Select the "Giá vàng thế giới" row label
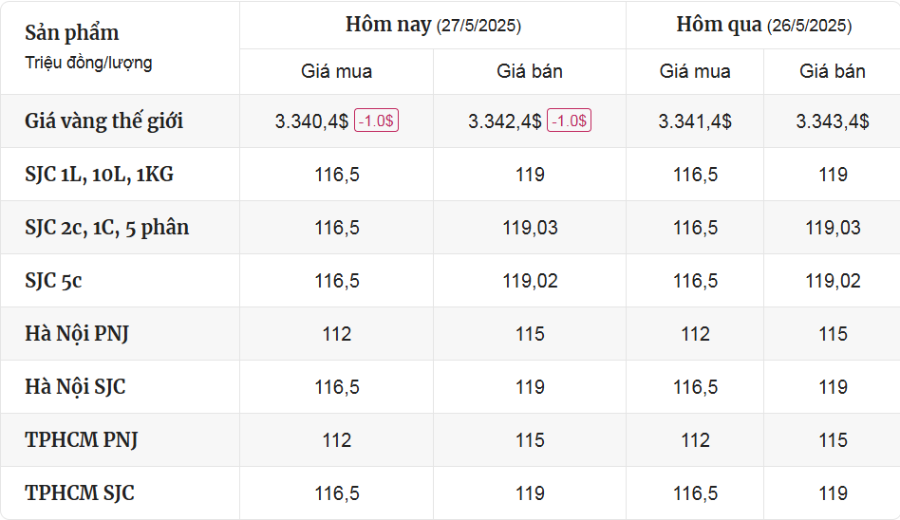Screen dimensions: 900x520 [104, 121]
